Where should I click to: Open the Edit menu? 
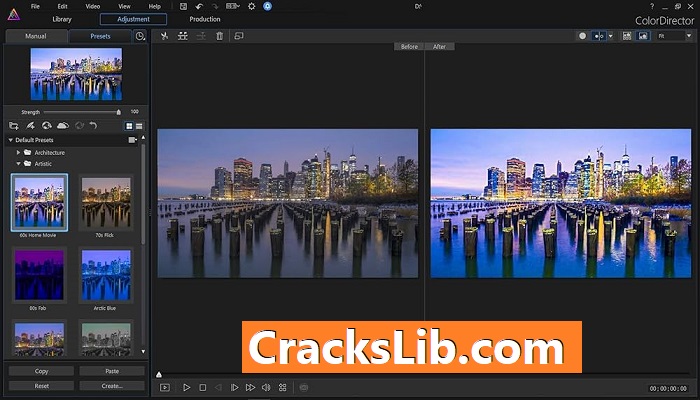pos(62,6)
